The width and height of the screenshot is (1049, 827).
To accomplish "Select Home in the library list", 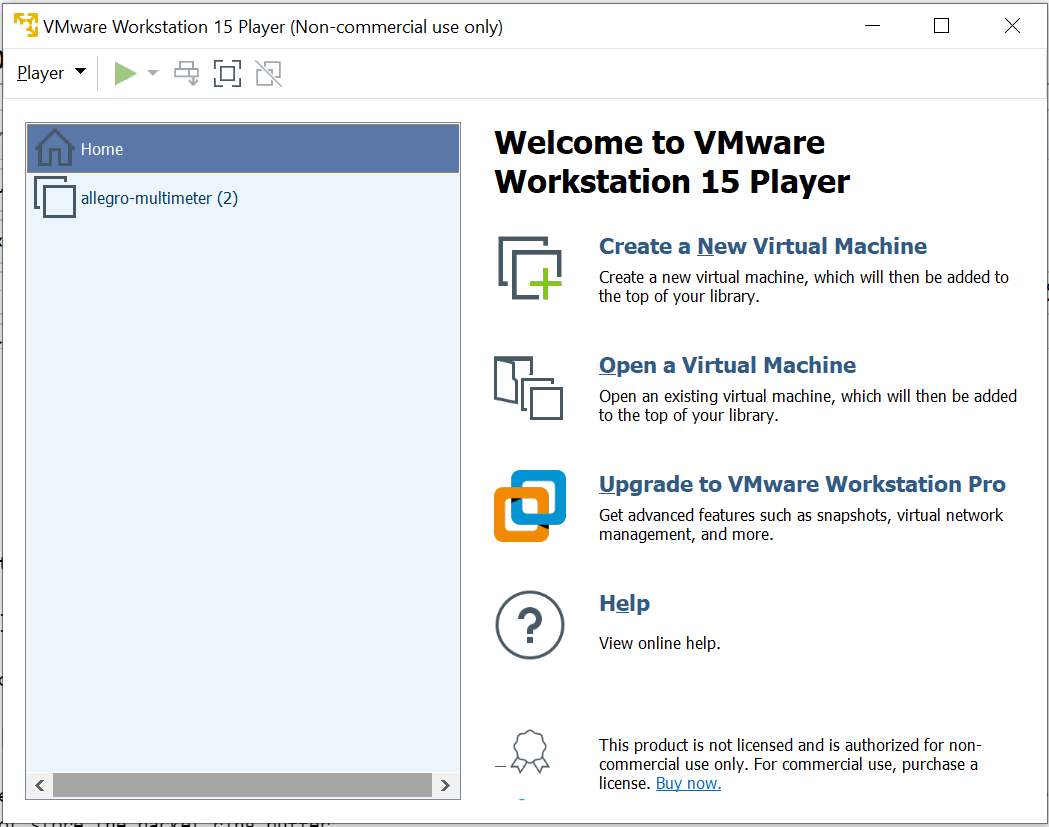I will [x=243, y=149].
